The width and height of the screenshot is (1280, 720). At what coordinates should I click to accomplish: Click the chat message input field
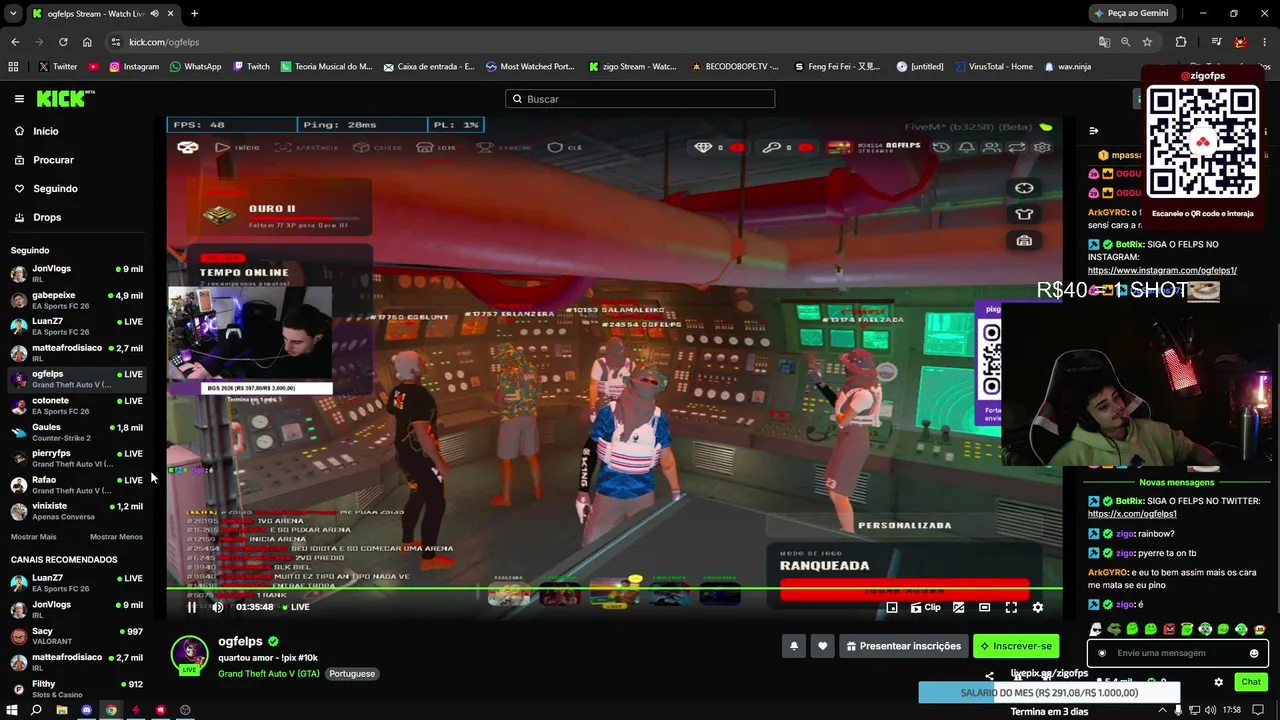(1178, 653)
